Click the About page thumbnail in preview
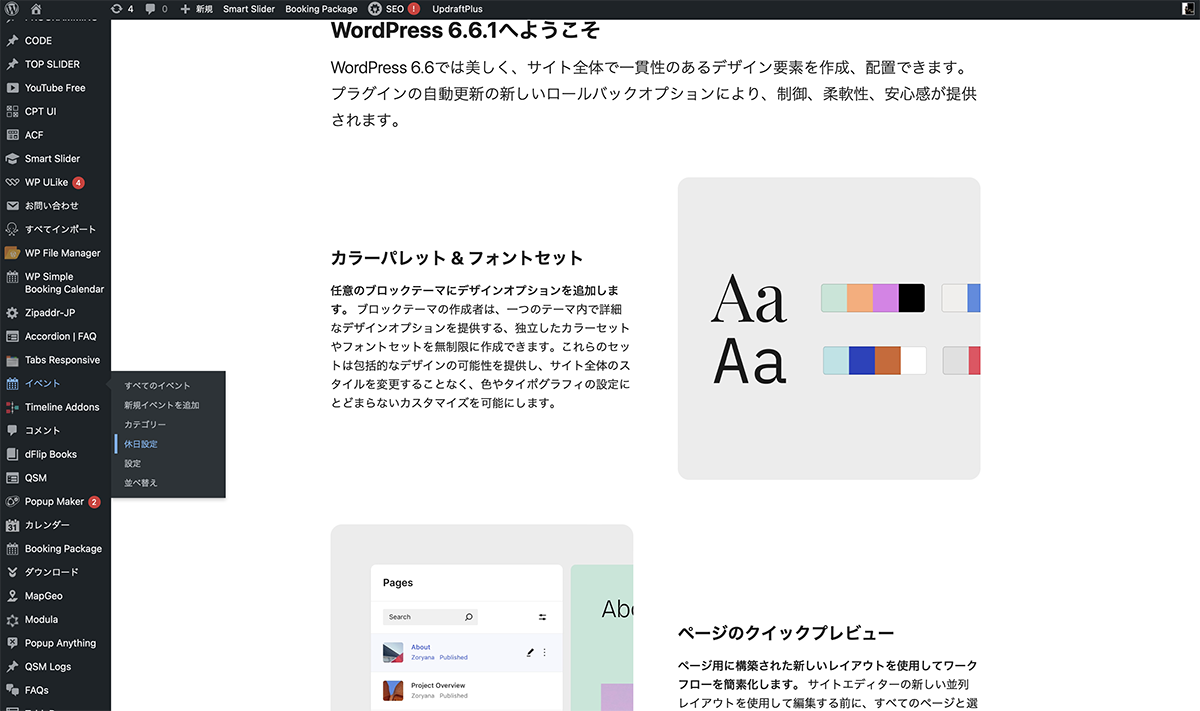 click(x=393, y=652)
